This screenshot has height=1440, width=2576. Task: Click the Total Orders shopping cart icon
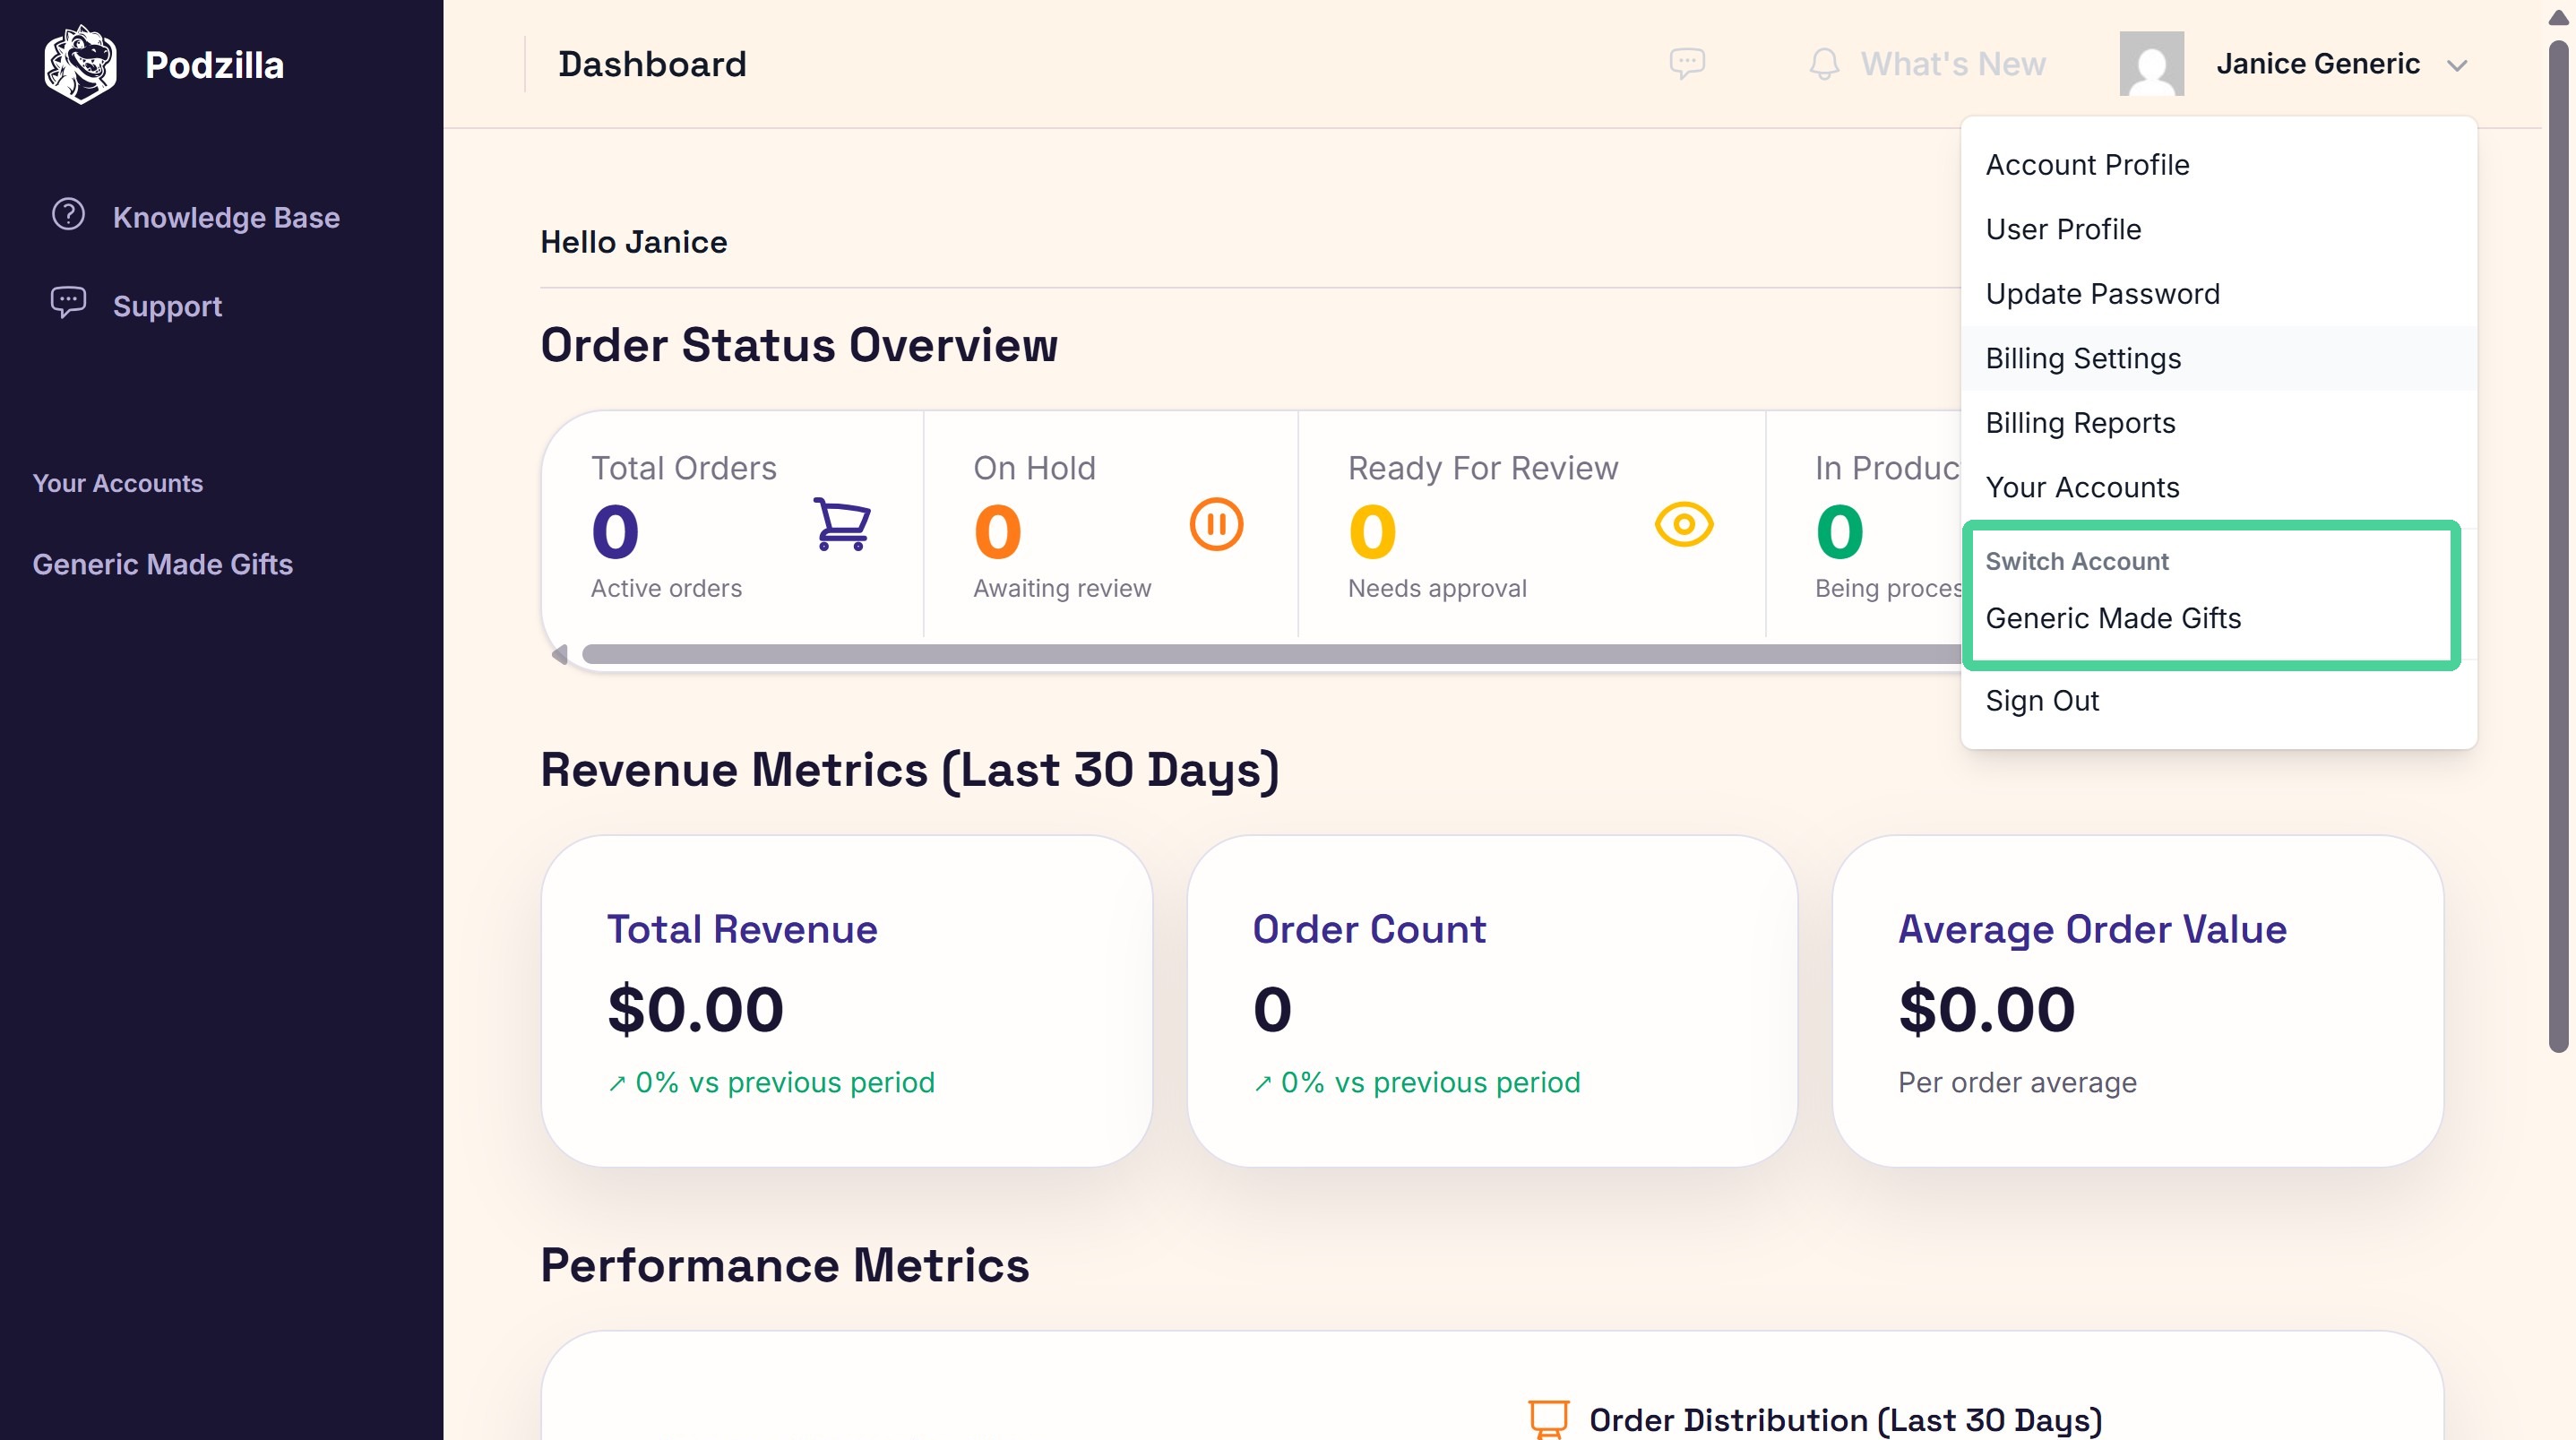842,524
